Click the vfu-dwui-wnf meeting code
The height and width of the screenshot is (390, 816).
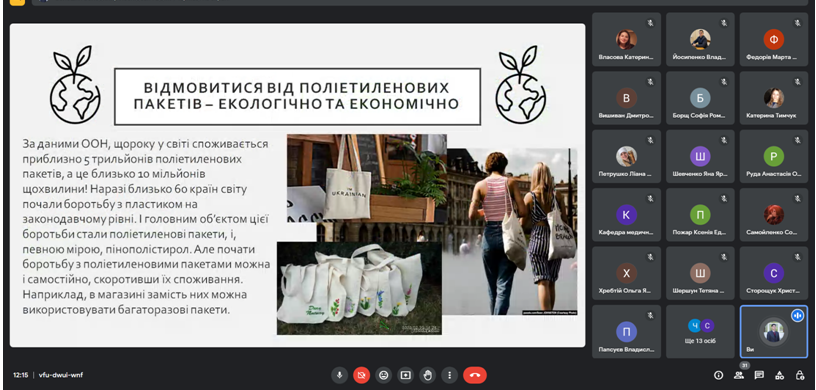[x=61, y=375]
